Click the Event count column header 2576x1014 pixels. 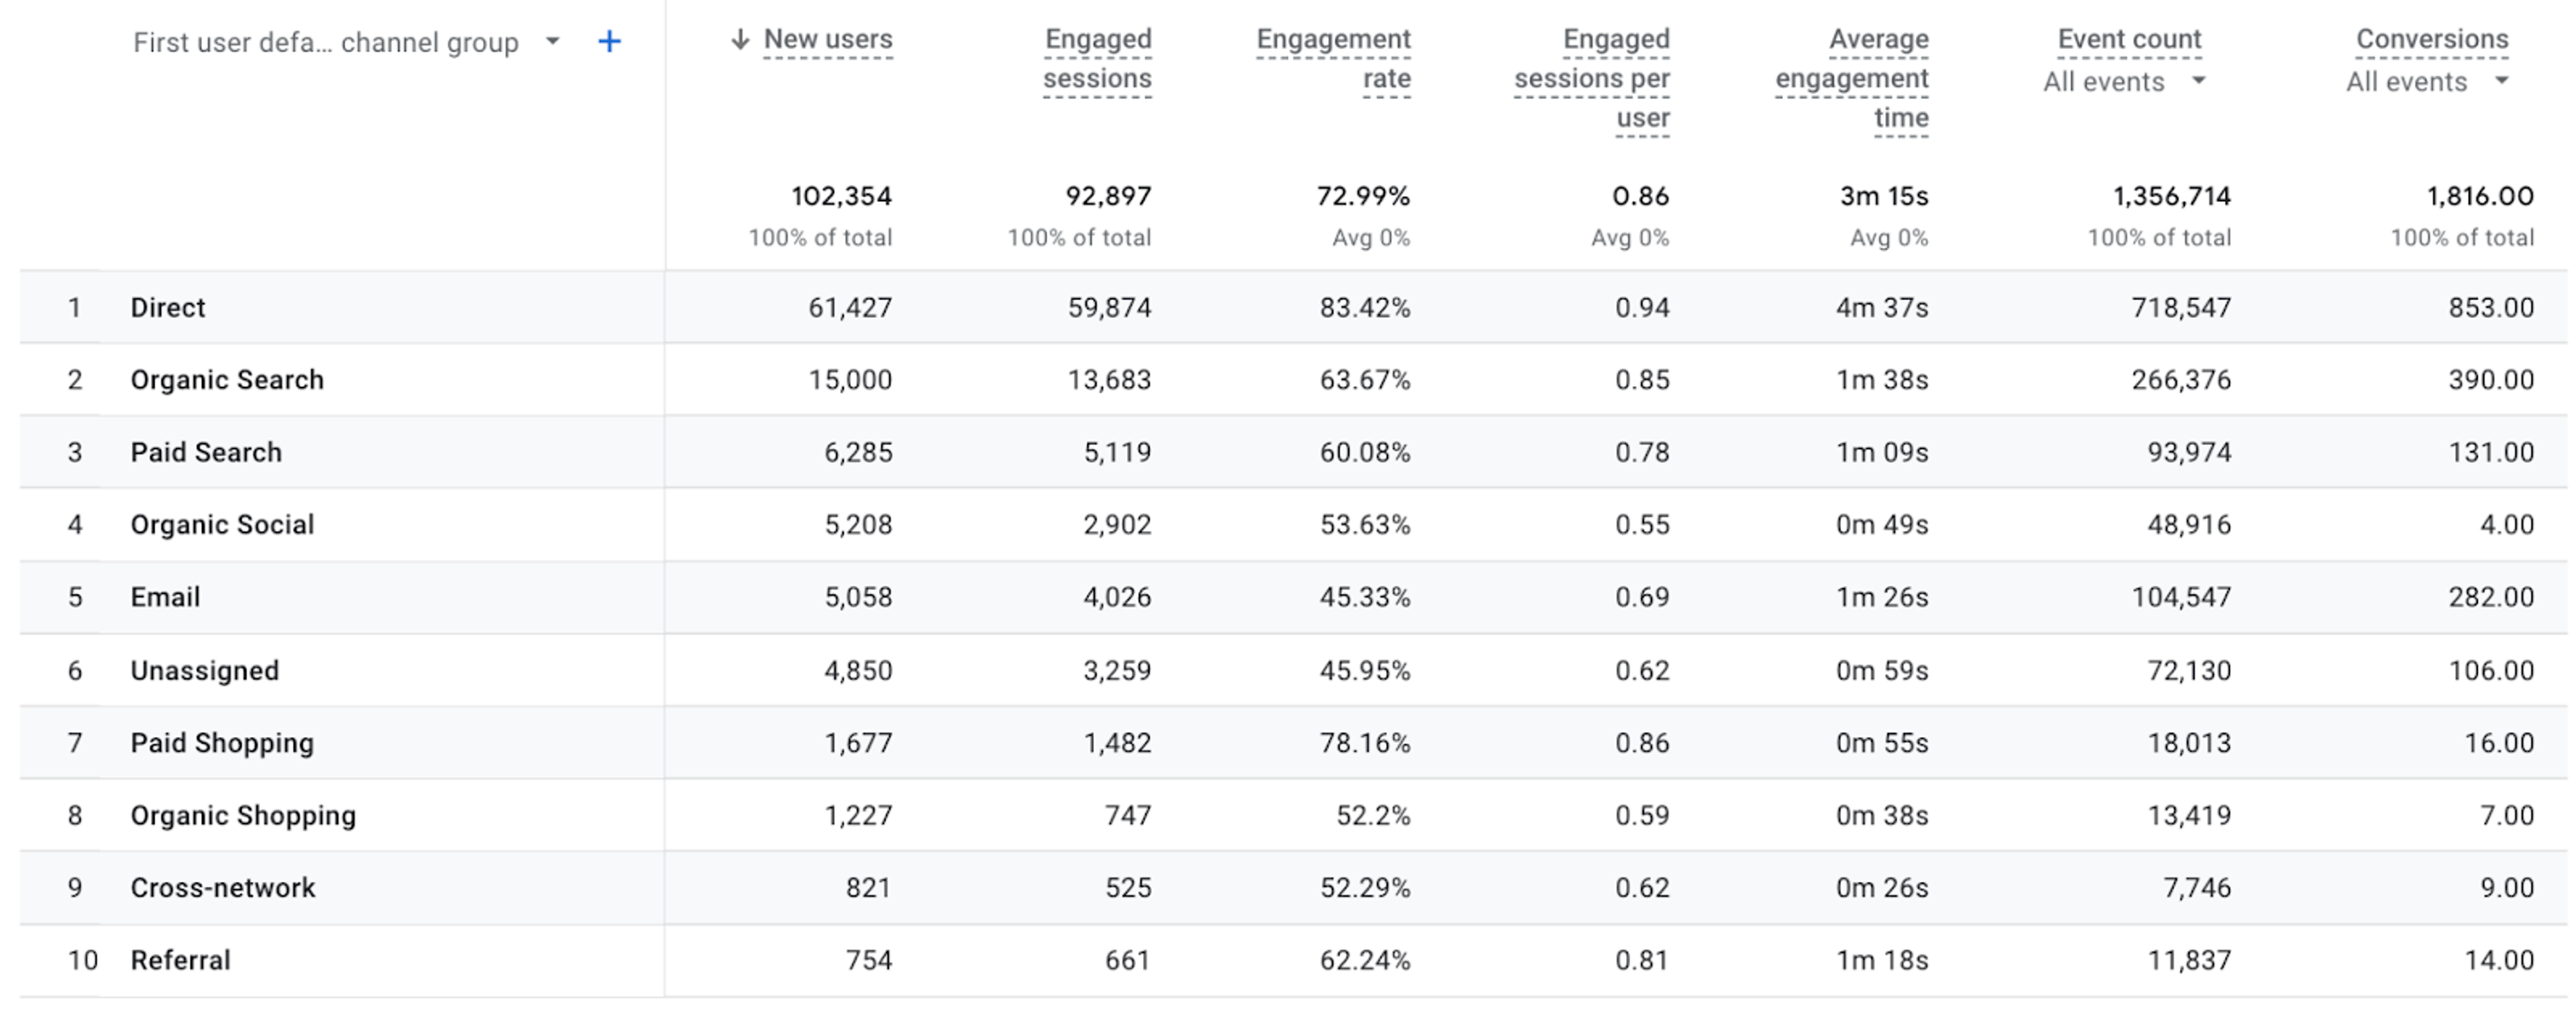pyautogui.click(x=2129, y=39)
